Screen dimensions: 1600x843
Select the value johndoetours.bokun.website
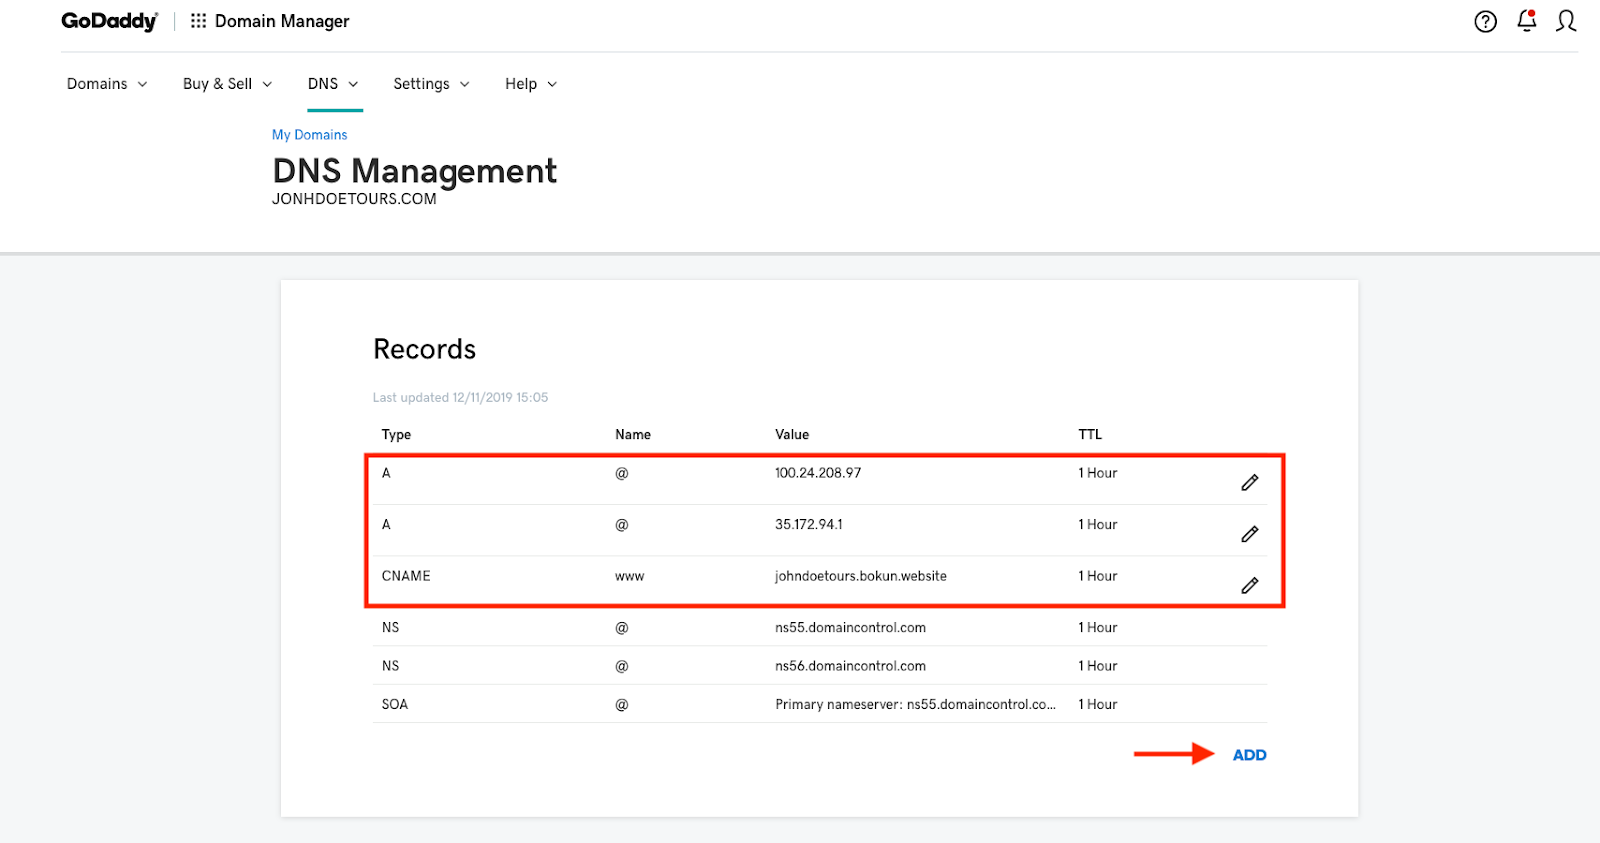(x=861, y=576)
